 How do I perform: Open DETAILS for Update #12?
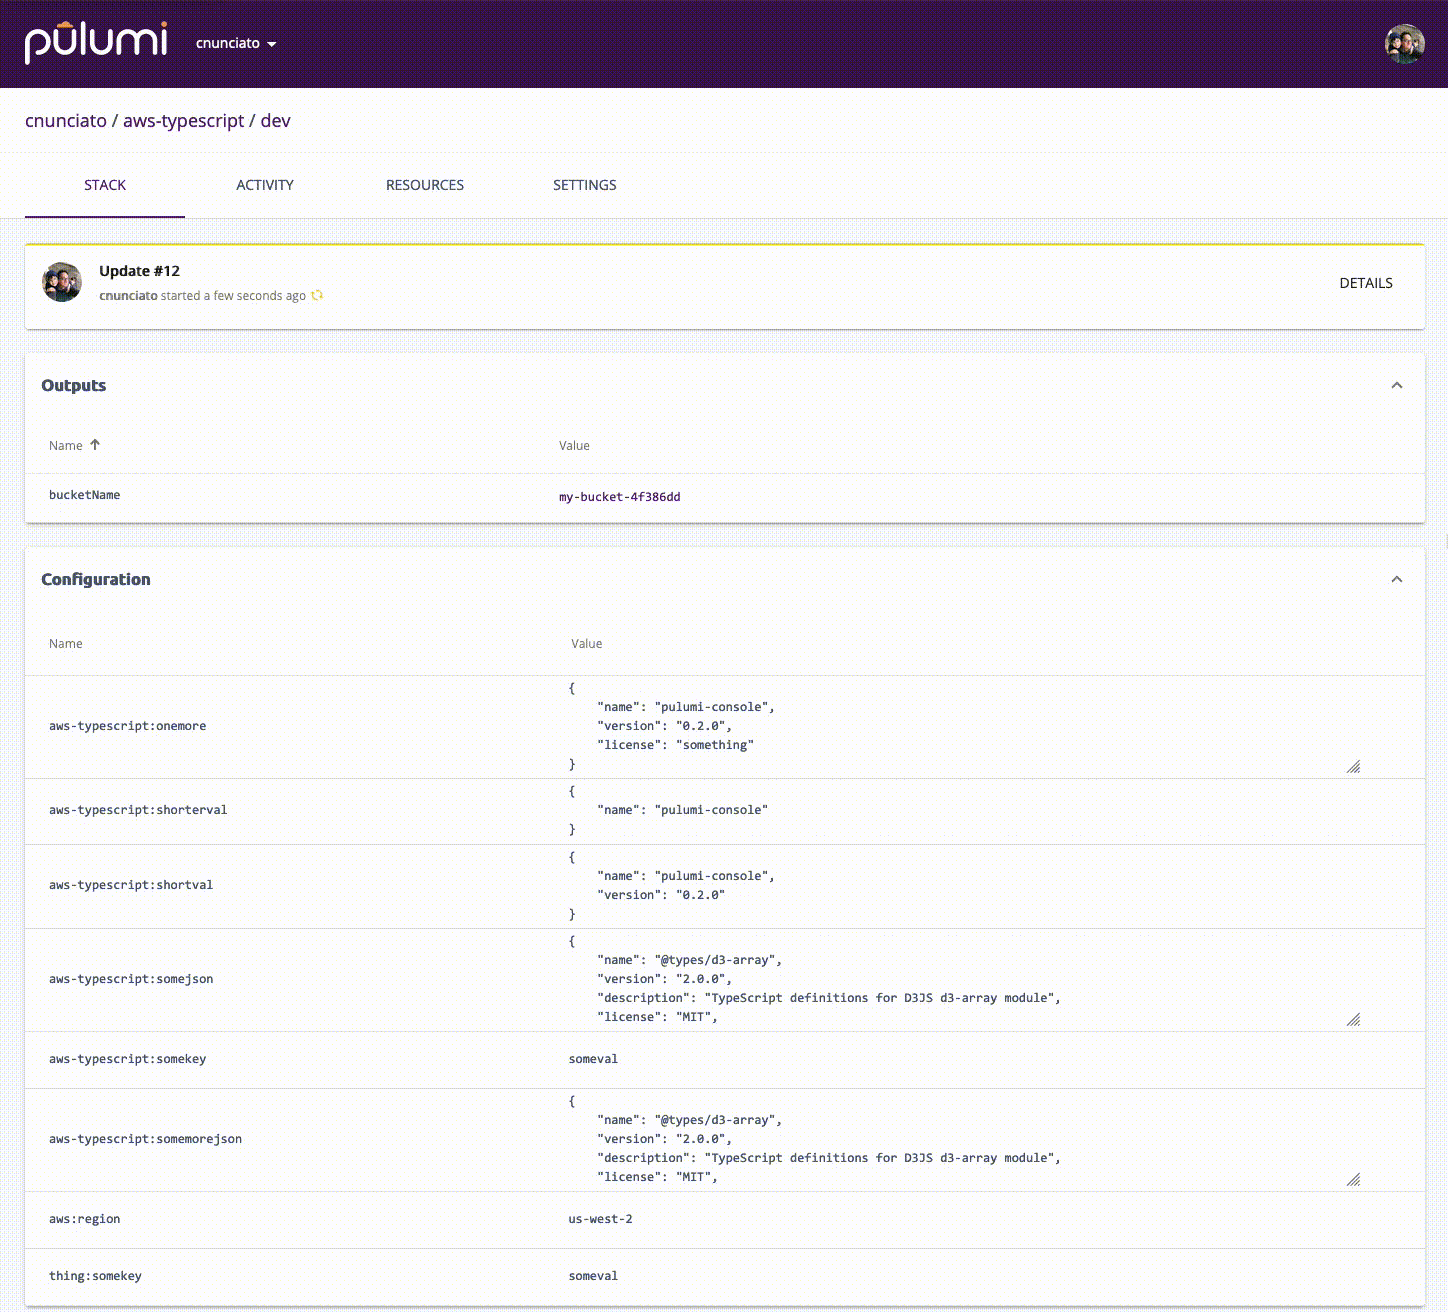tap(1366, 283)
